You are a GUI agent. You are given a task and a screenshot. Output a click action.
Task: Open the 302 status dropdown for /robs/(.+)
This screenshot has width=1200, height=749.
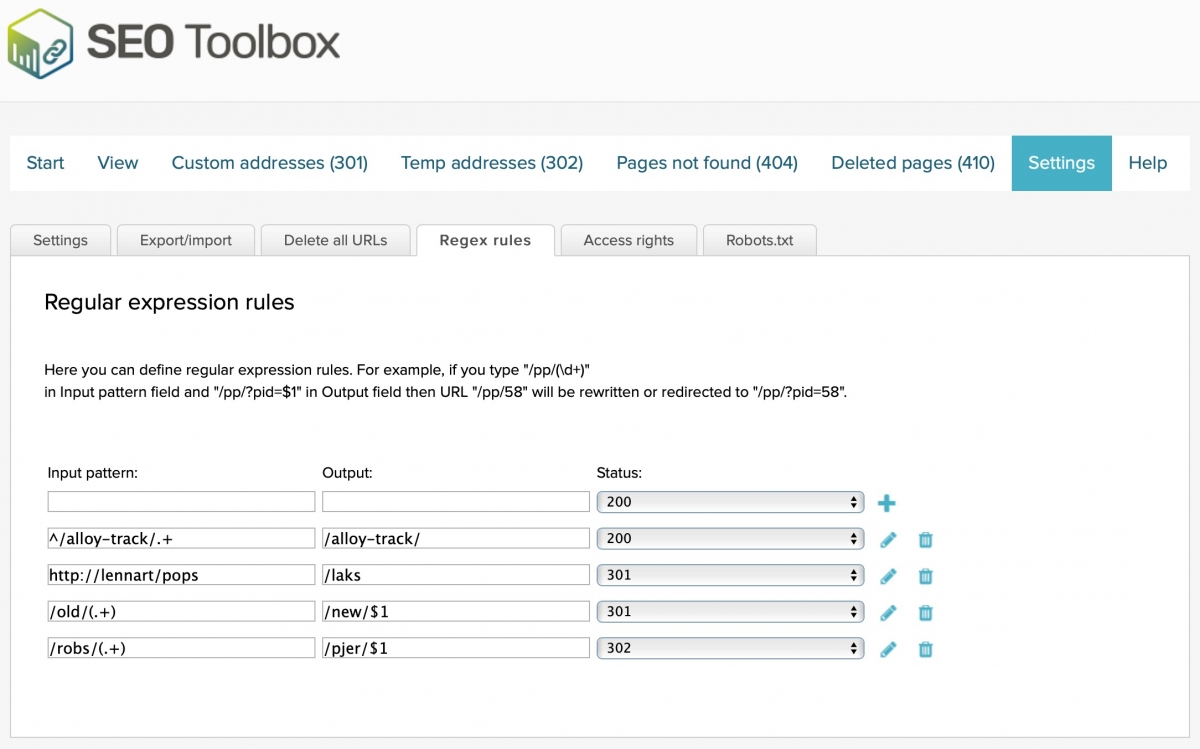729,647
